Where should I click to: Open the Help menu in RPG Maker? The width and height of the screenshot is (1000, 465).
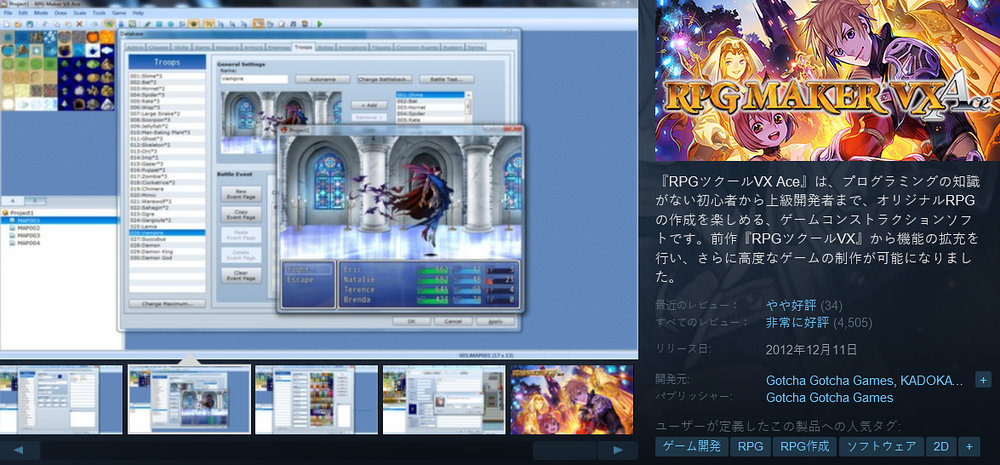(138, 13)
